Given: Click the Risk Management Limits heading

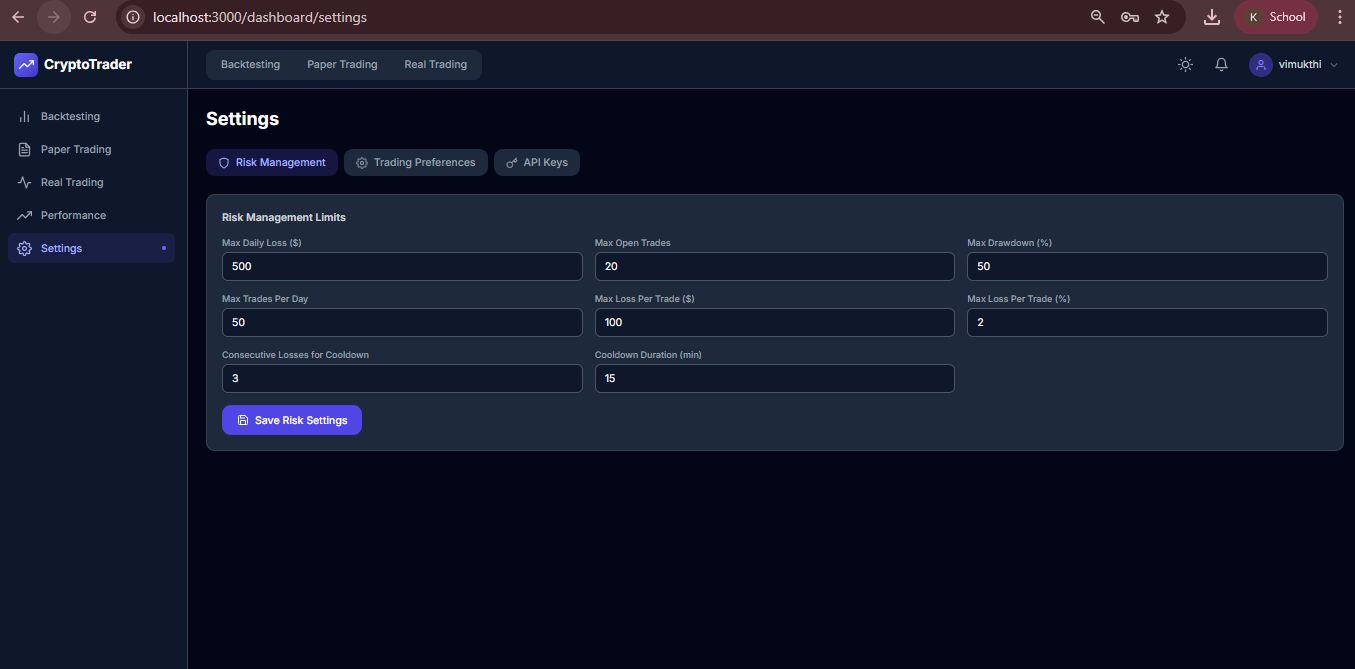Looking at the screenshot, I should [x=284, y=218].
